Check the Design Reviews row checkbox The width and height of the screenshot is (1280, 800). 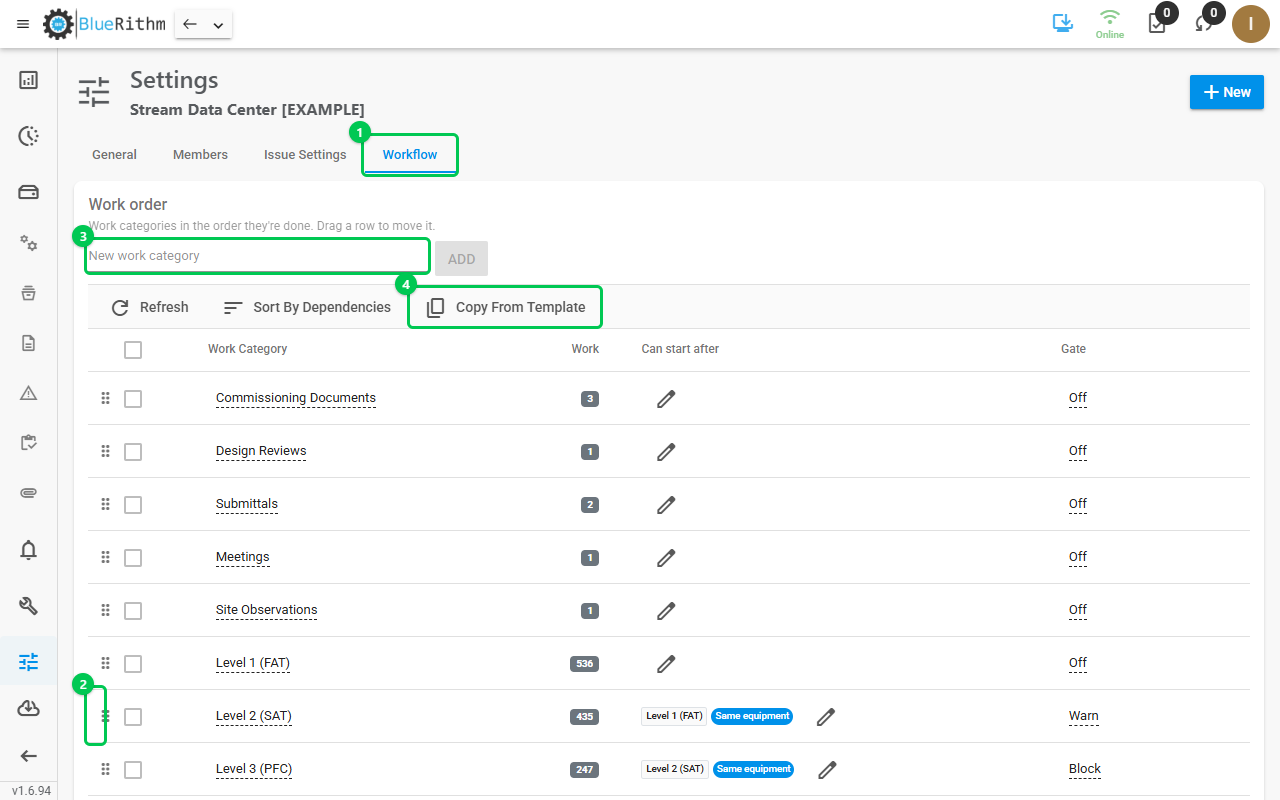(x=133, y=451)
